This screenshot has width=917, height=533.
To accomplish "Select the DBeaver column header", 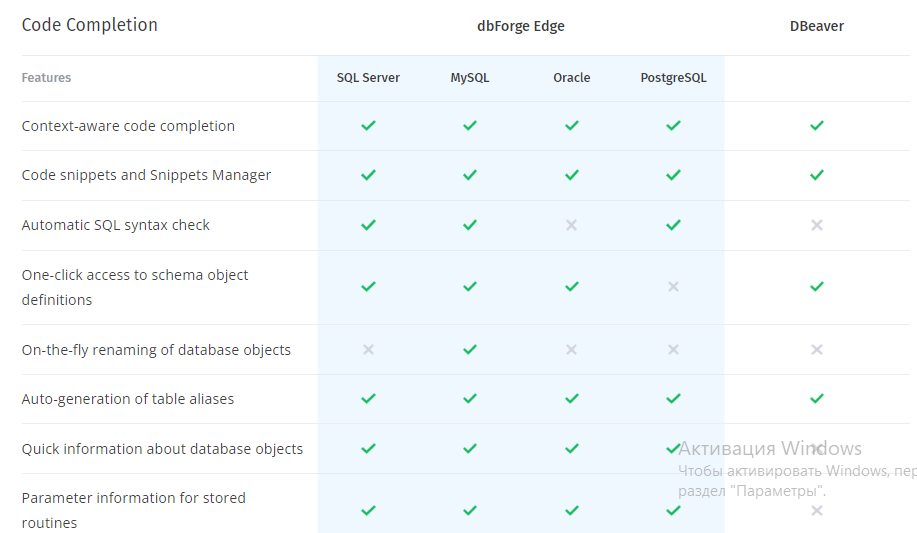I will (x=816, y=26).
